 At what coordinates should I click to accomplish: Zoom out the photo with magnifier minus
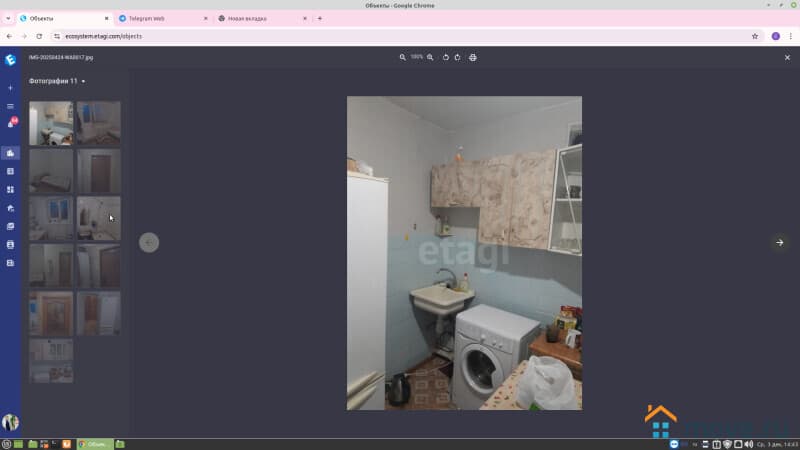pos(403,57)
